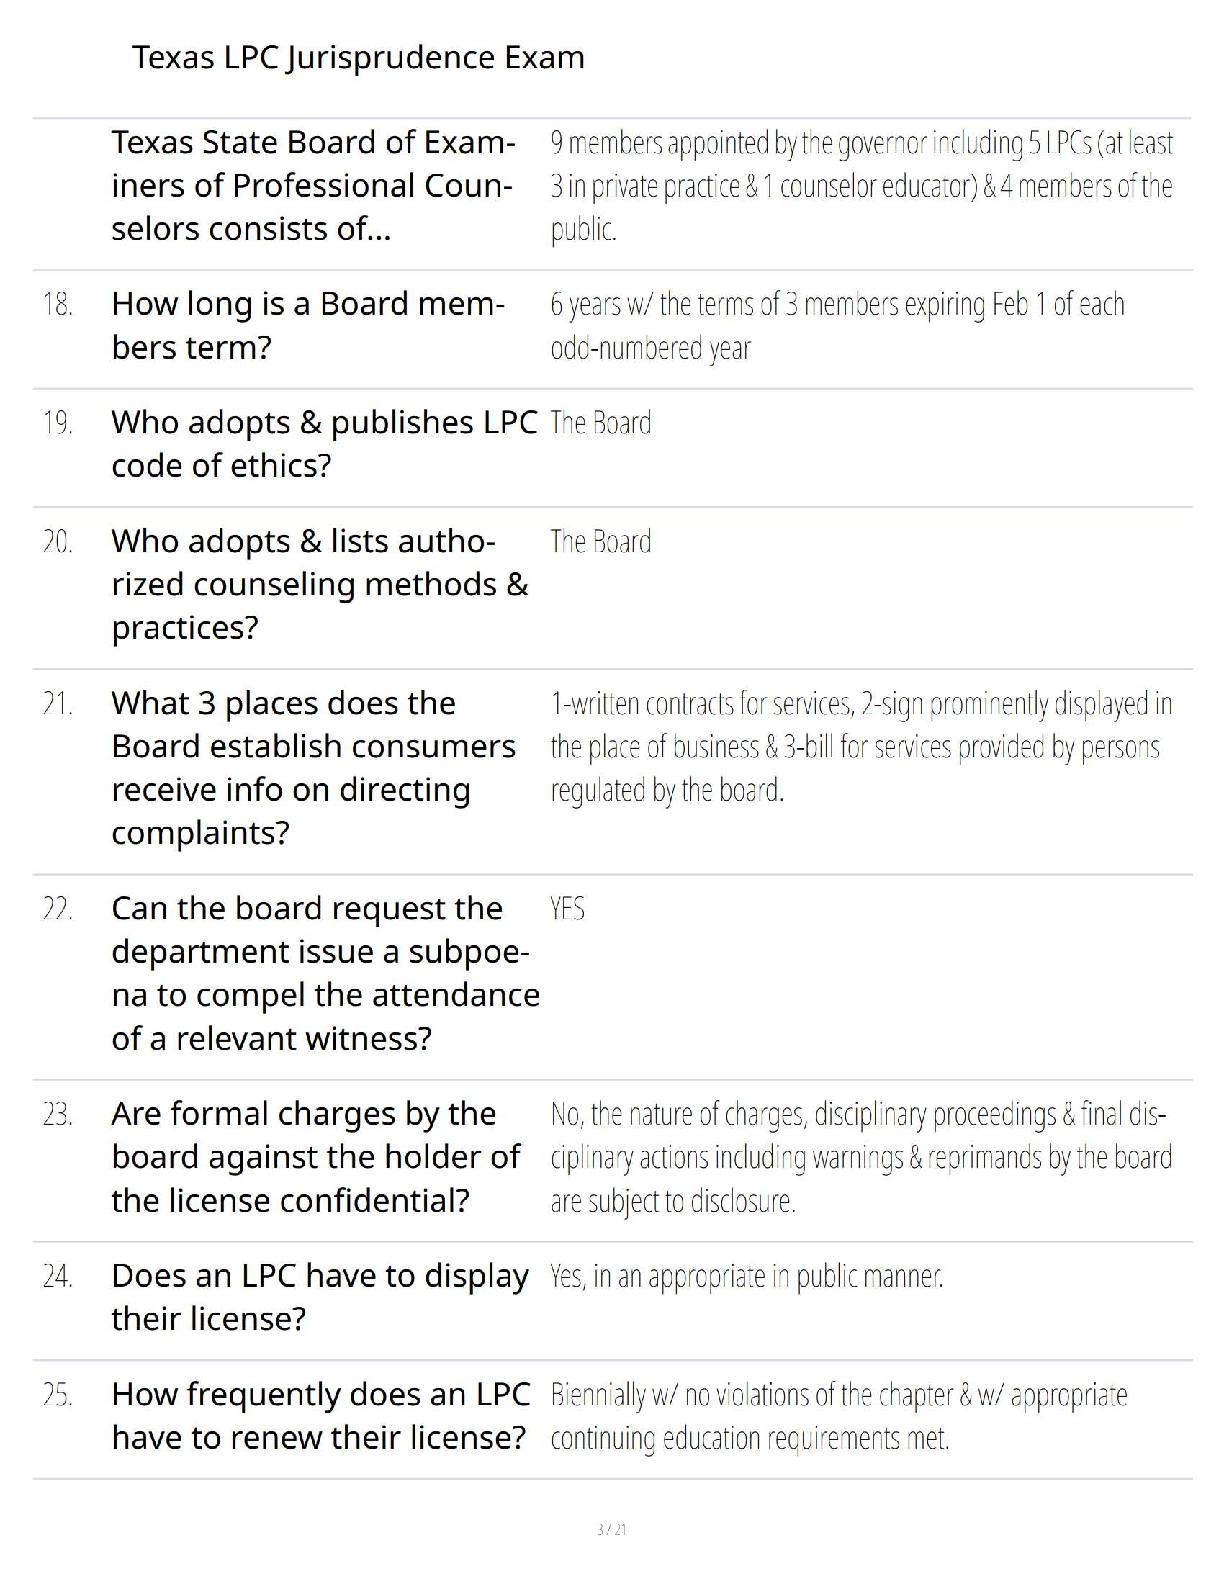1224x1584 pixels.
Task: Select the number 18 beside the question
Action: 58,304
